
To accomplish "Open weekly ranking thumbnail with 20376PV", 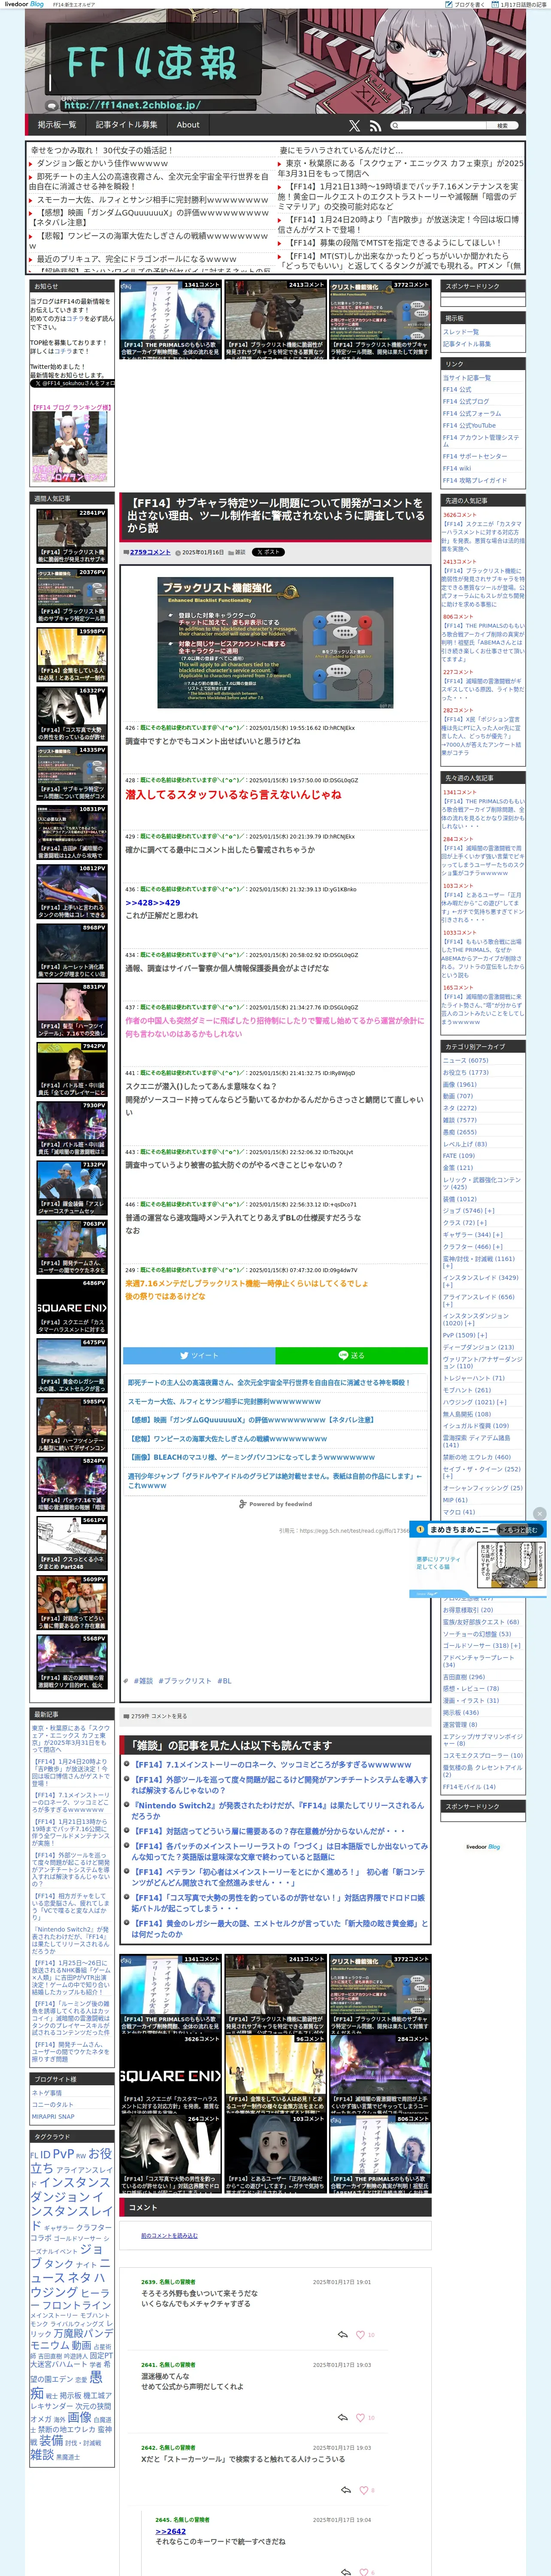I will coord(72,595).
